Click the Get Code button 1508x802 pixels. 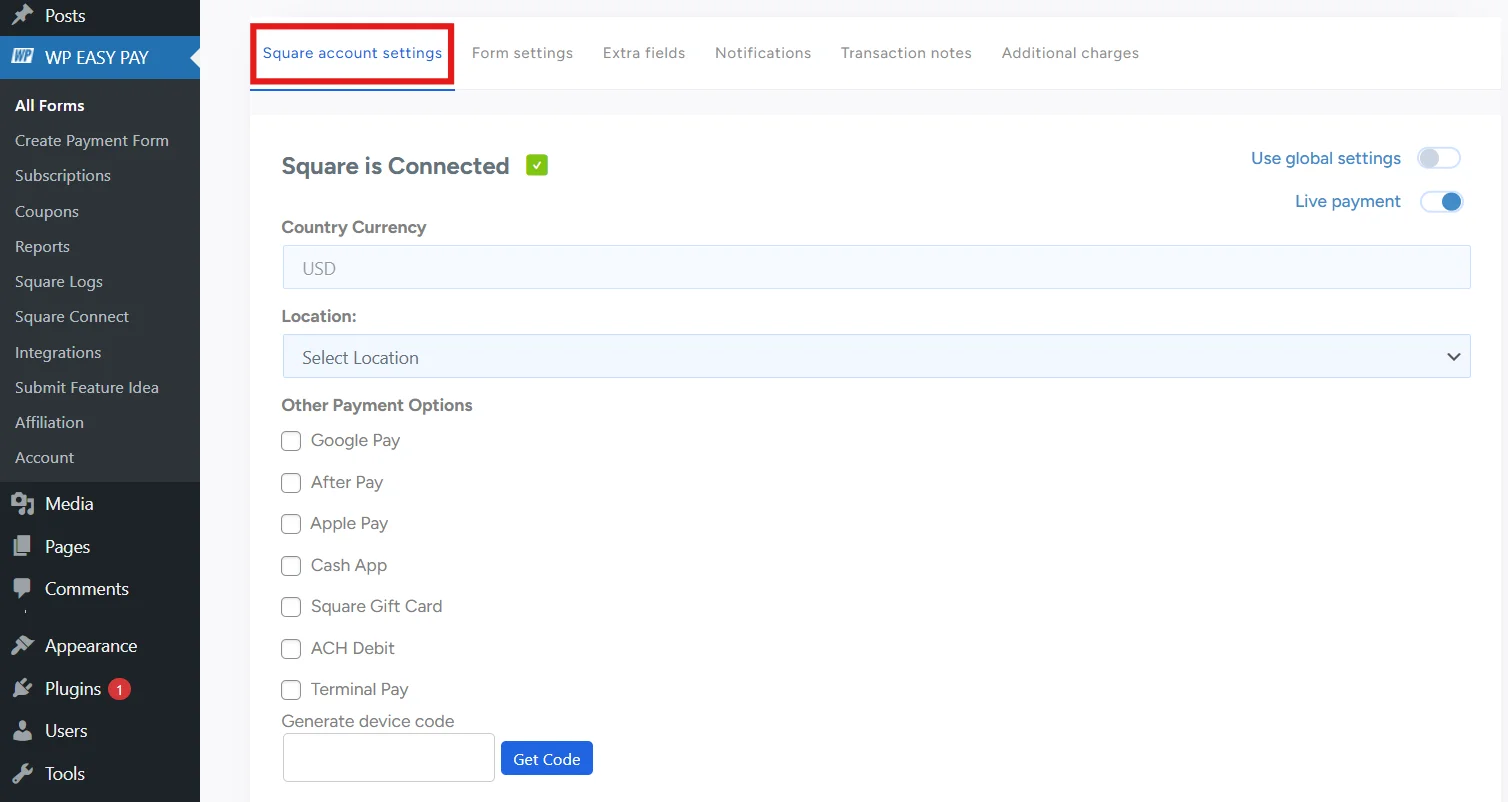coord(547,758)
